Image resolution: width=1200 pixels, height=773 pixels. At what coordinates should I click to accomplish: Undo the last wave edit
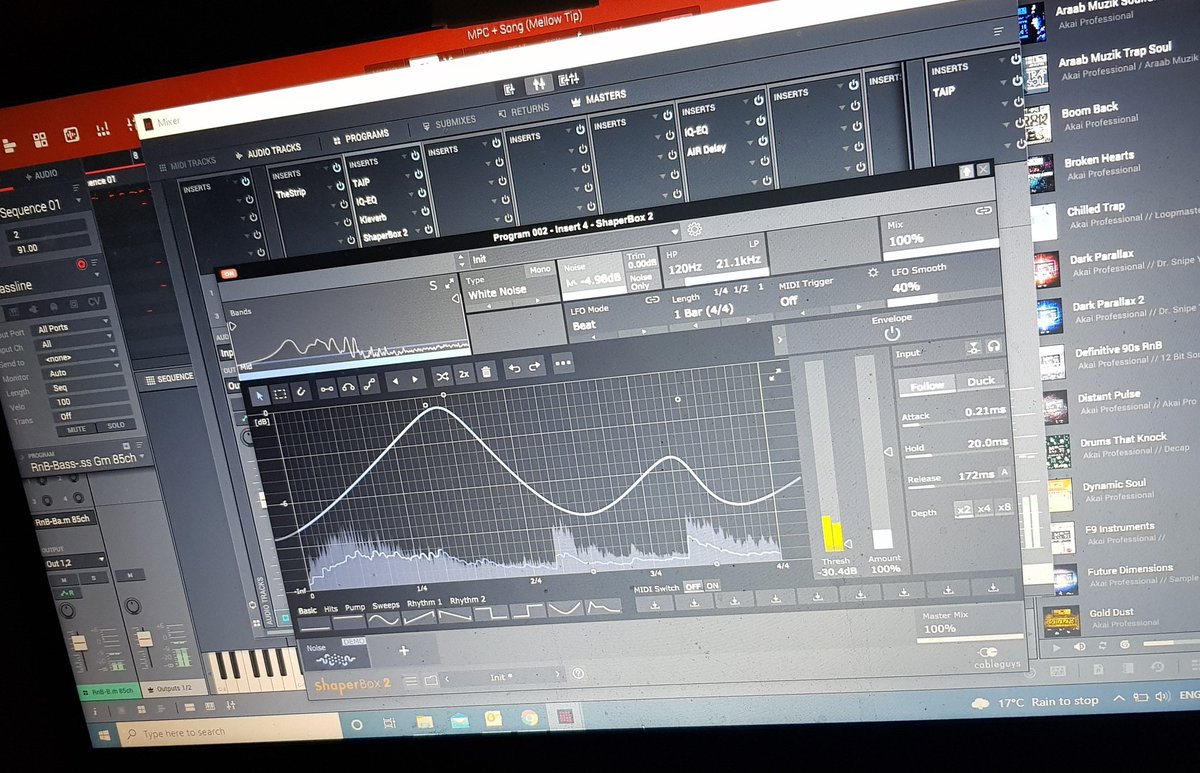pyautogui.click(x=514, y=368)
